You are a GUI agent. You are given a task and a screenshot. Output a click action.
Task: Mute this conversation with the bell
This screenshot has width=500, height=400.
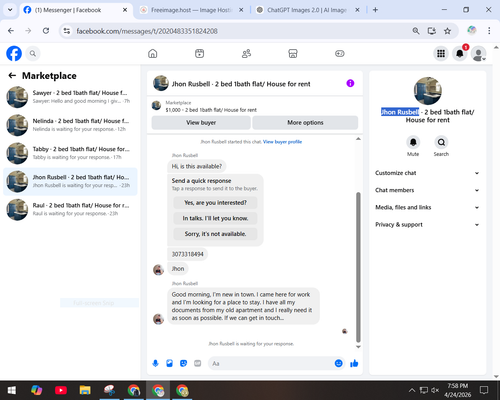[x=413, y=142]
